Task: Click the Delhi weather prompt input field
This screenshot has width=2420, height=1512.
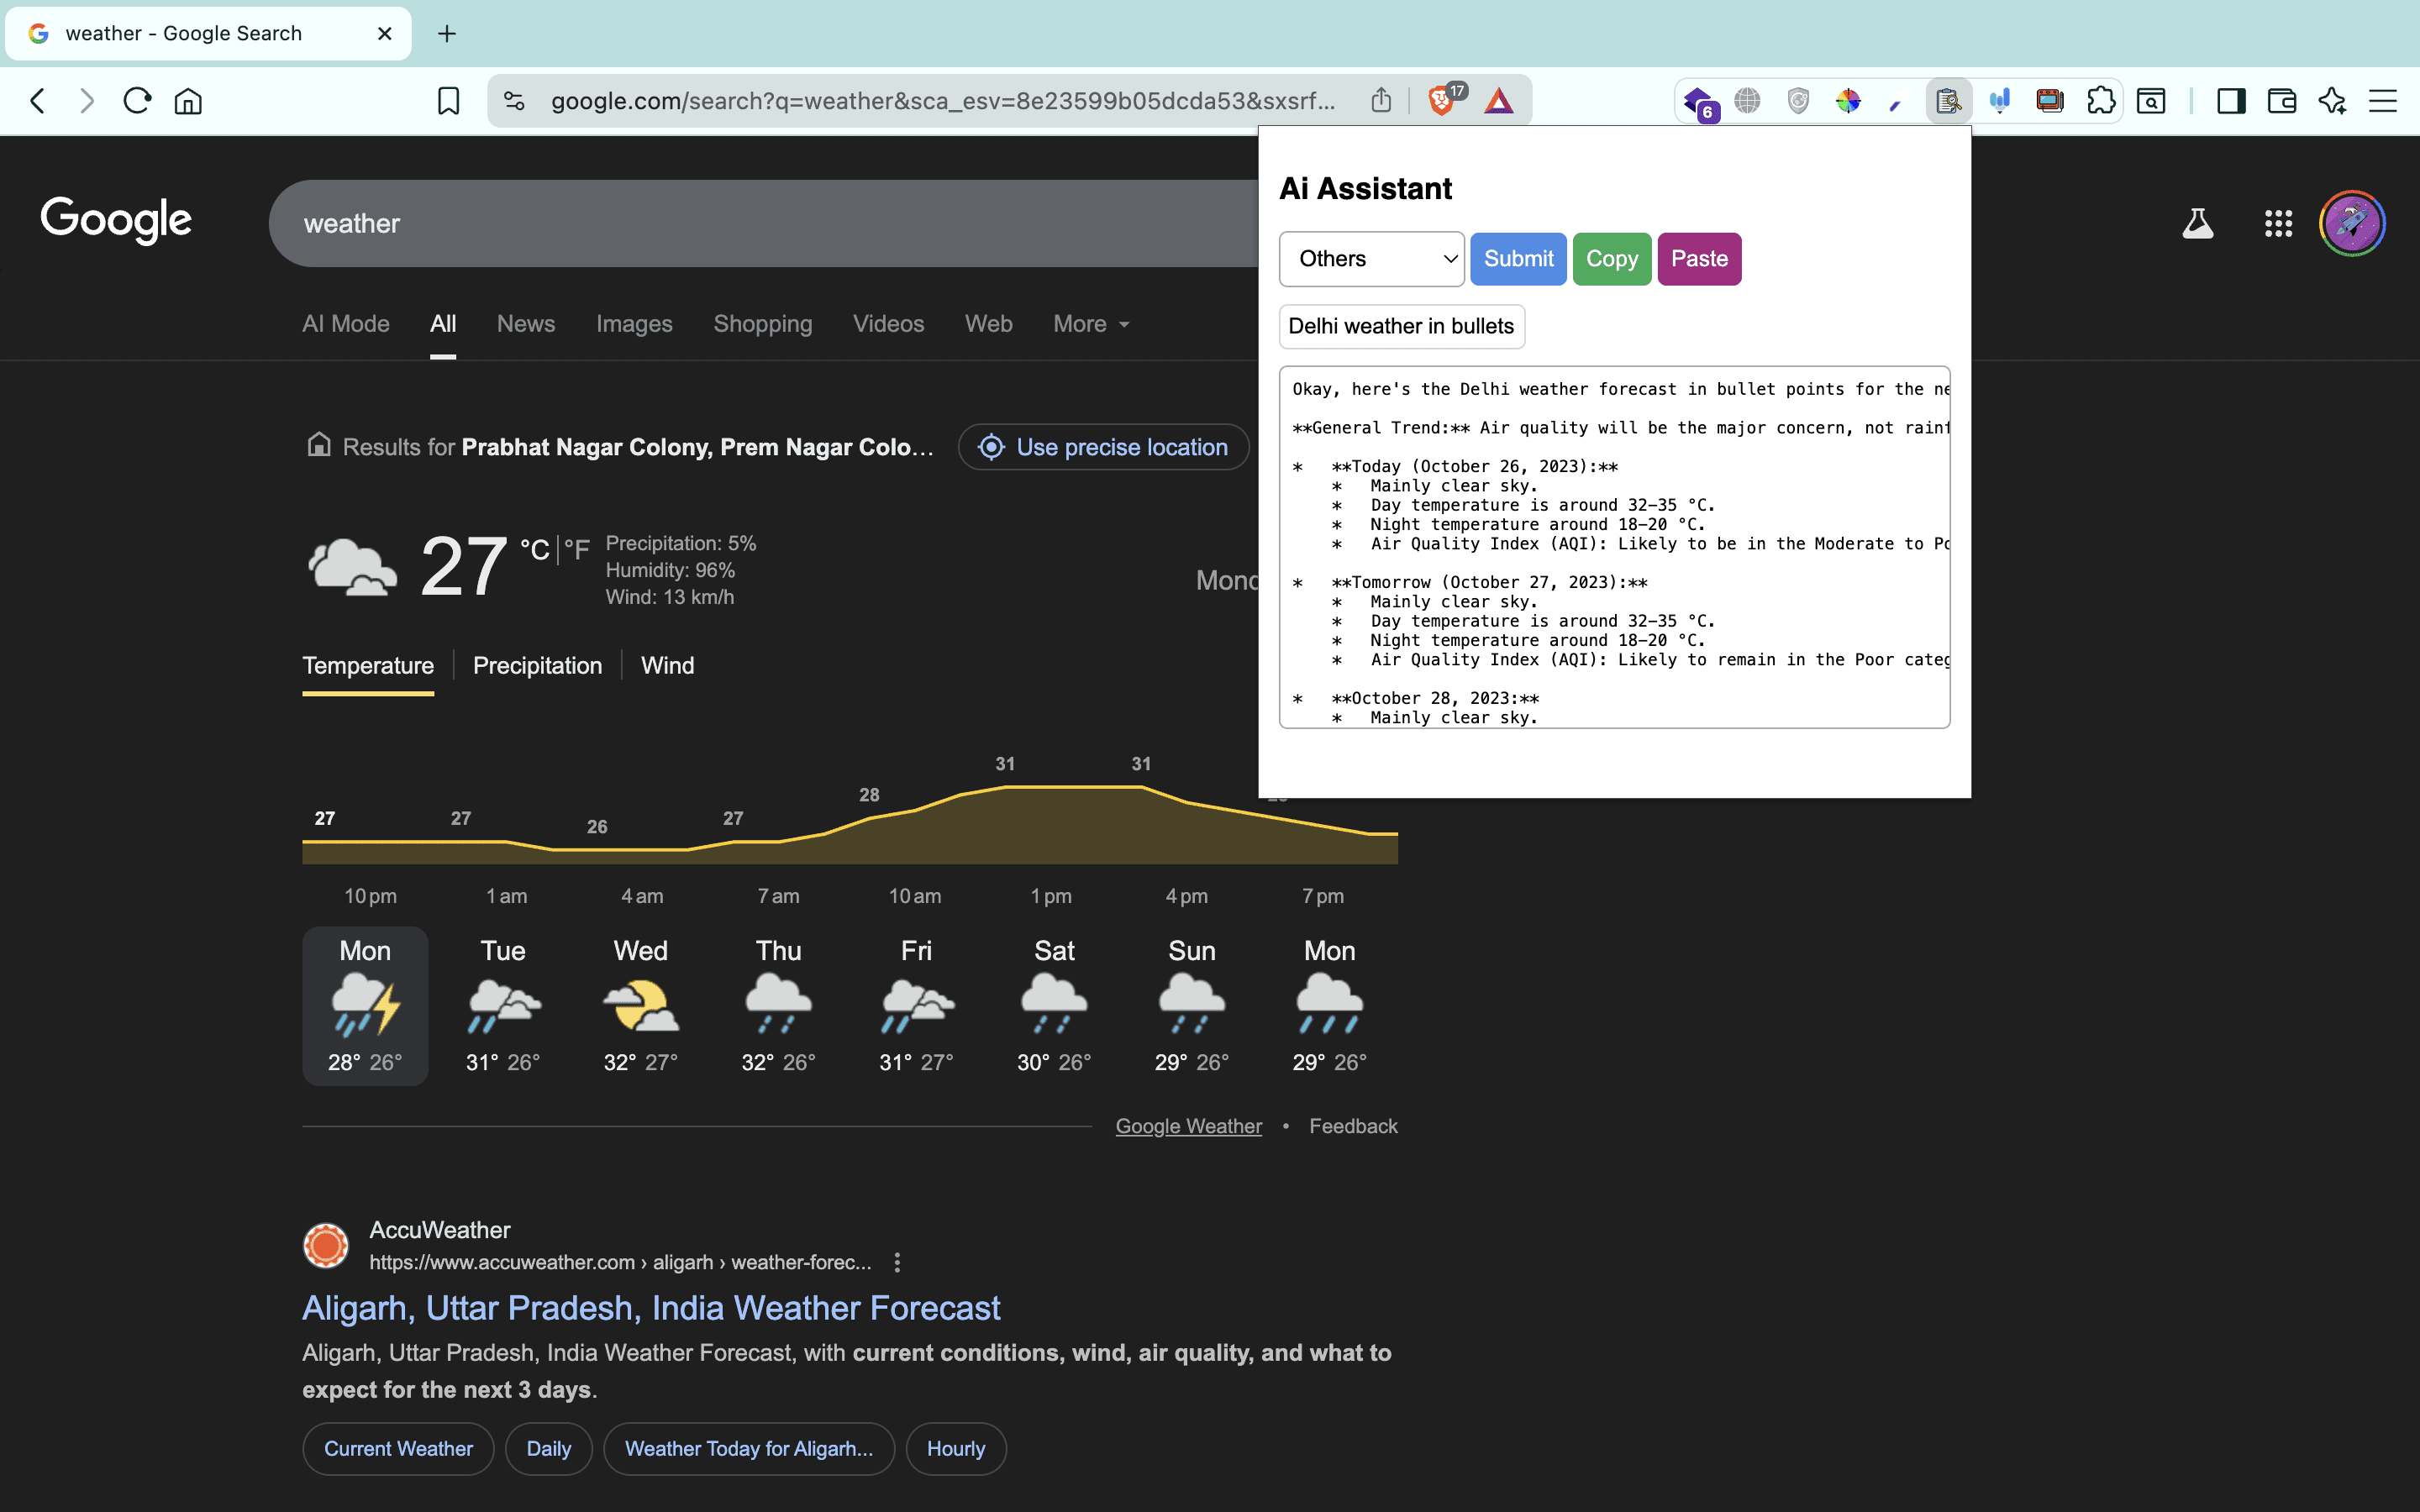Action: coord(1401,327)
